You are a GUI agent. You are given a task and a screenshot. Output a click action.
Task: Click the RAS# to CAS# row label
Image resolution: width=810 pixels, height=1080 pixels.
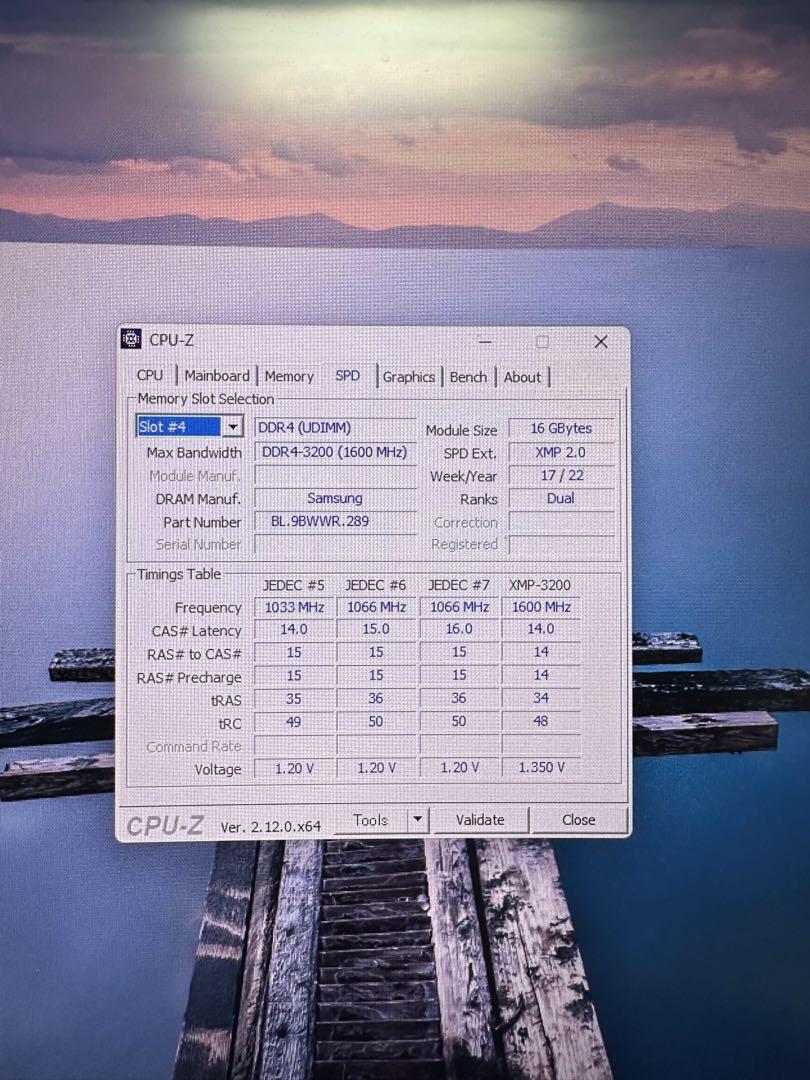pyautogui.click(x=194, y=654)
